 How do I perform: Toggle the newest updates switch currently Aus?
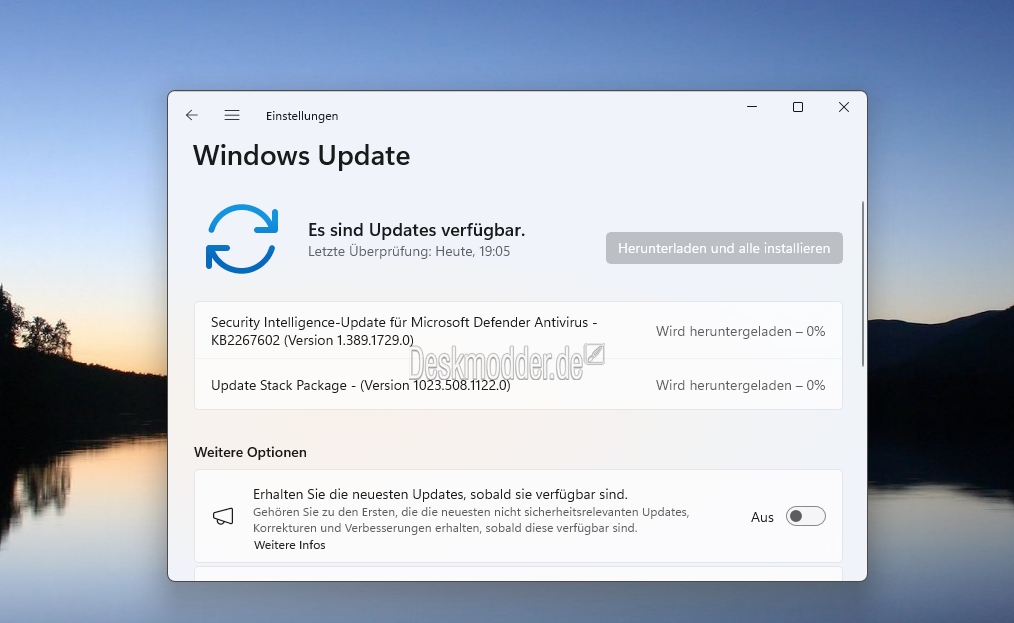click(x=805, y=516)
